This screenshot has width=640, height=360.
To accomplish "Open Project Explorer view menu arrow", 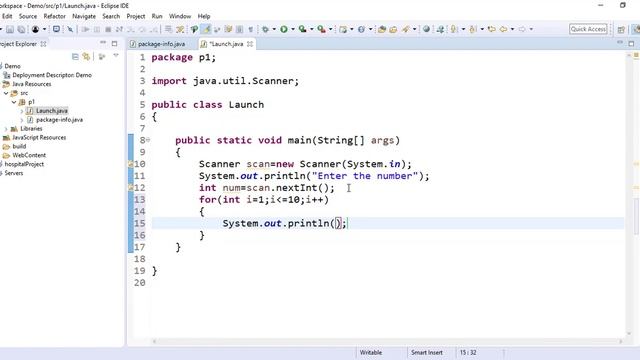I will pos(116,56).
